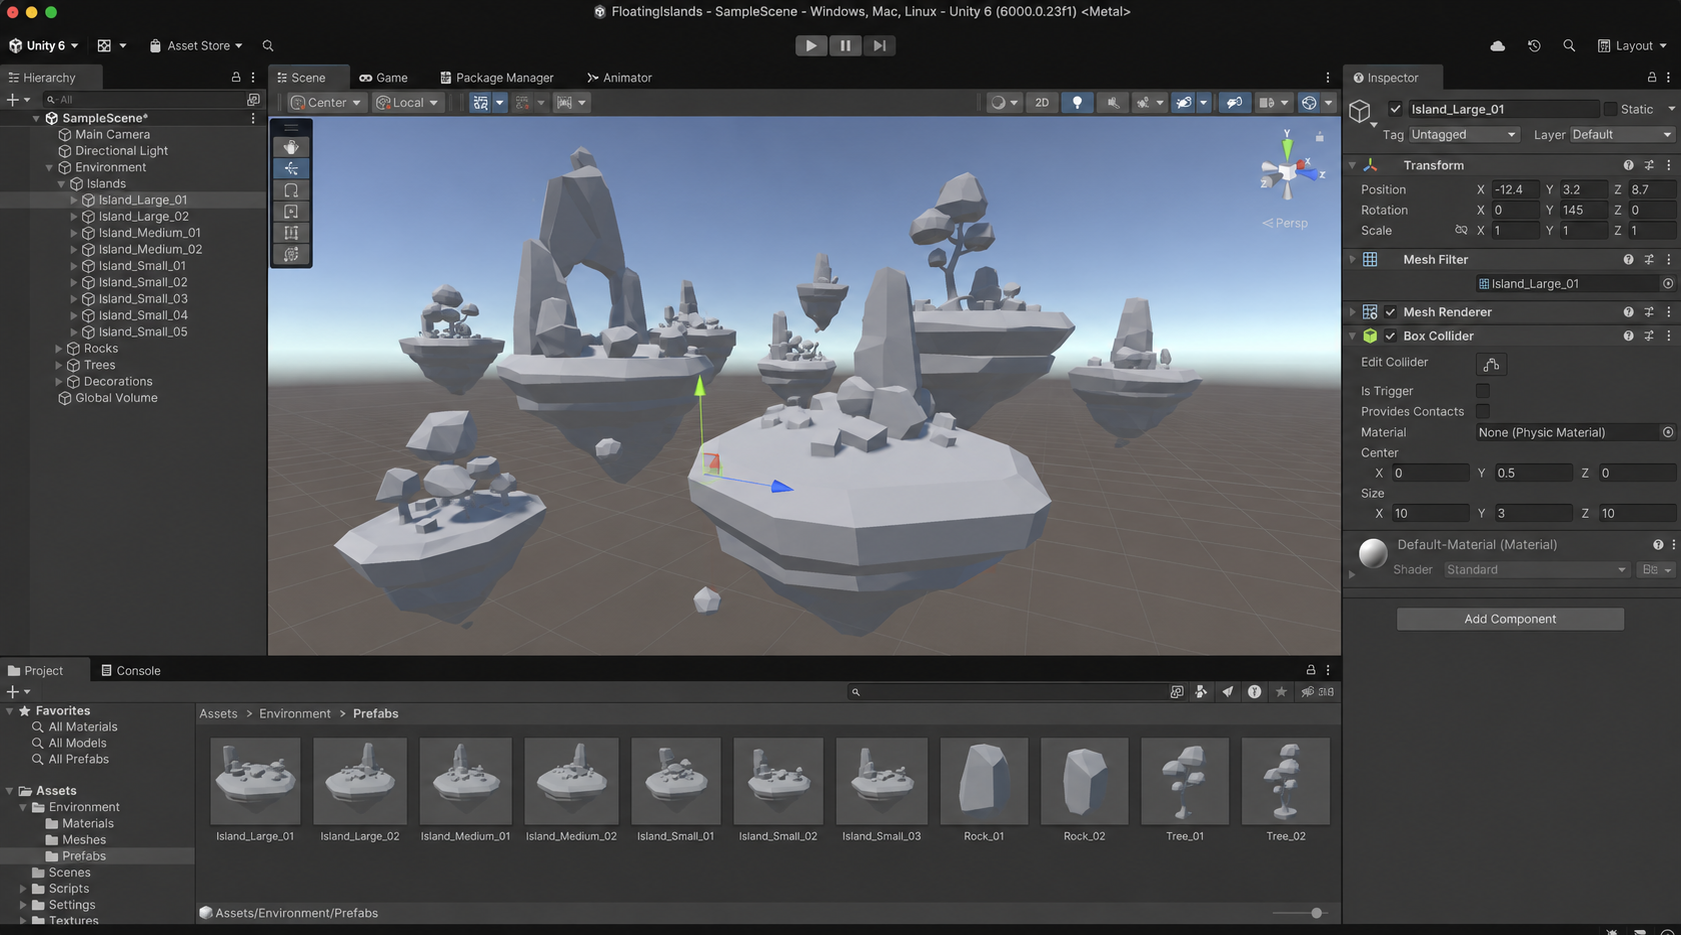
Task: Open the Layout dropdown
Action: tap(1632, 46)
